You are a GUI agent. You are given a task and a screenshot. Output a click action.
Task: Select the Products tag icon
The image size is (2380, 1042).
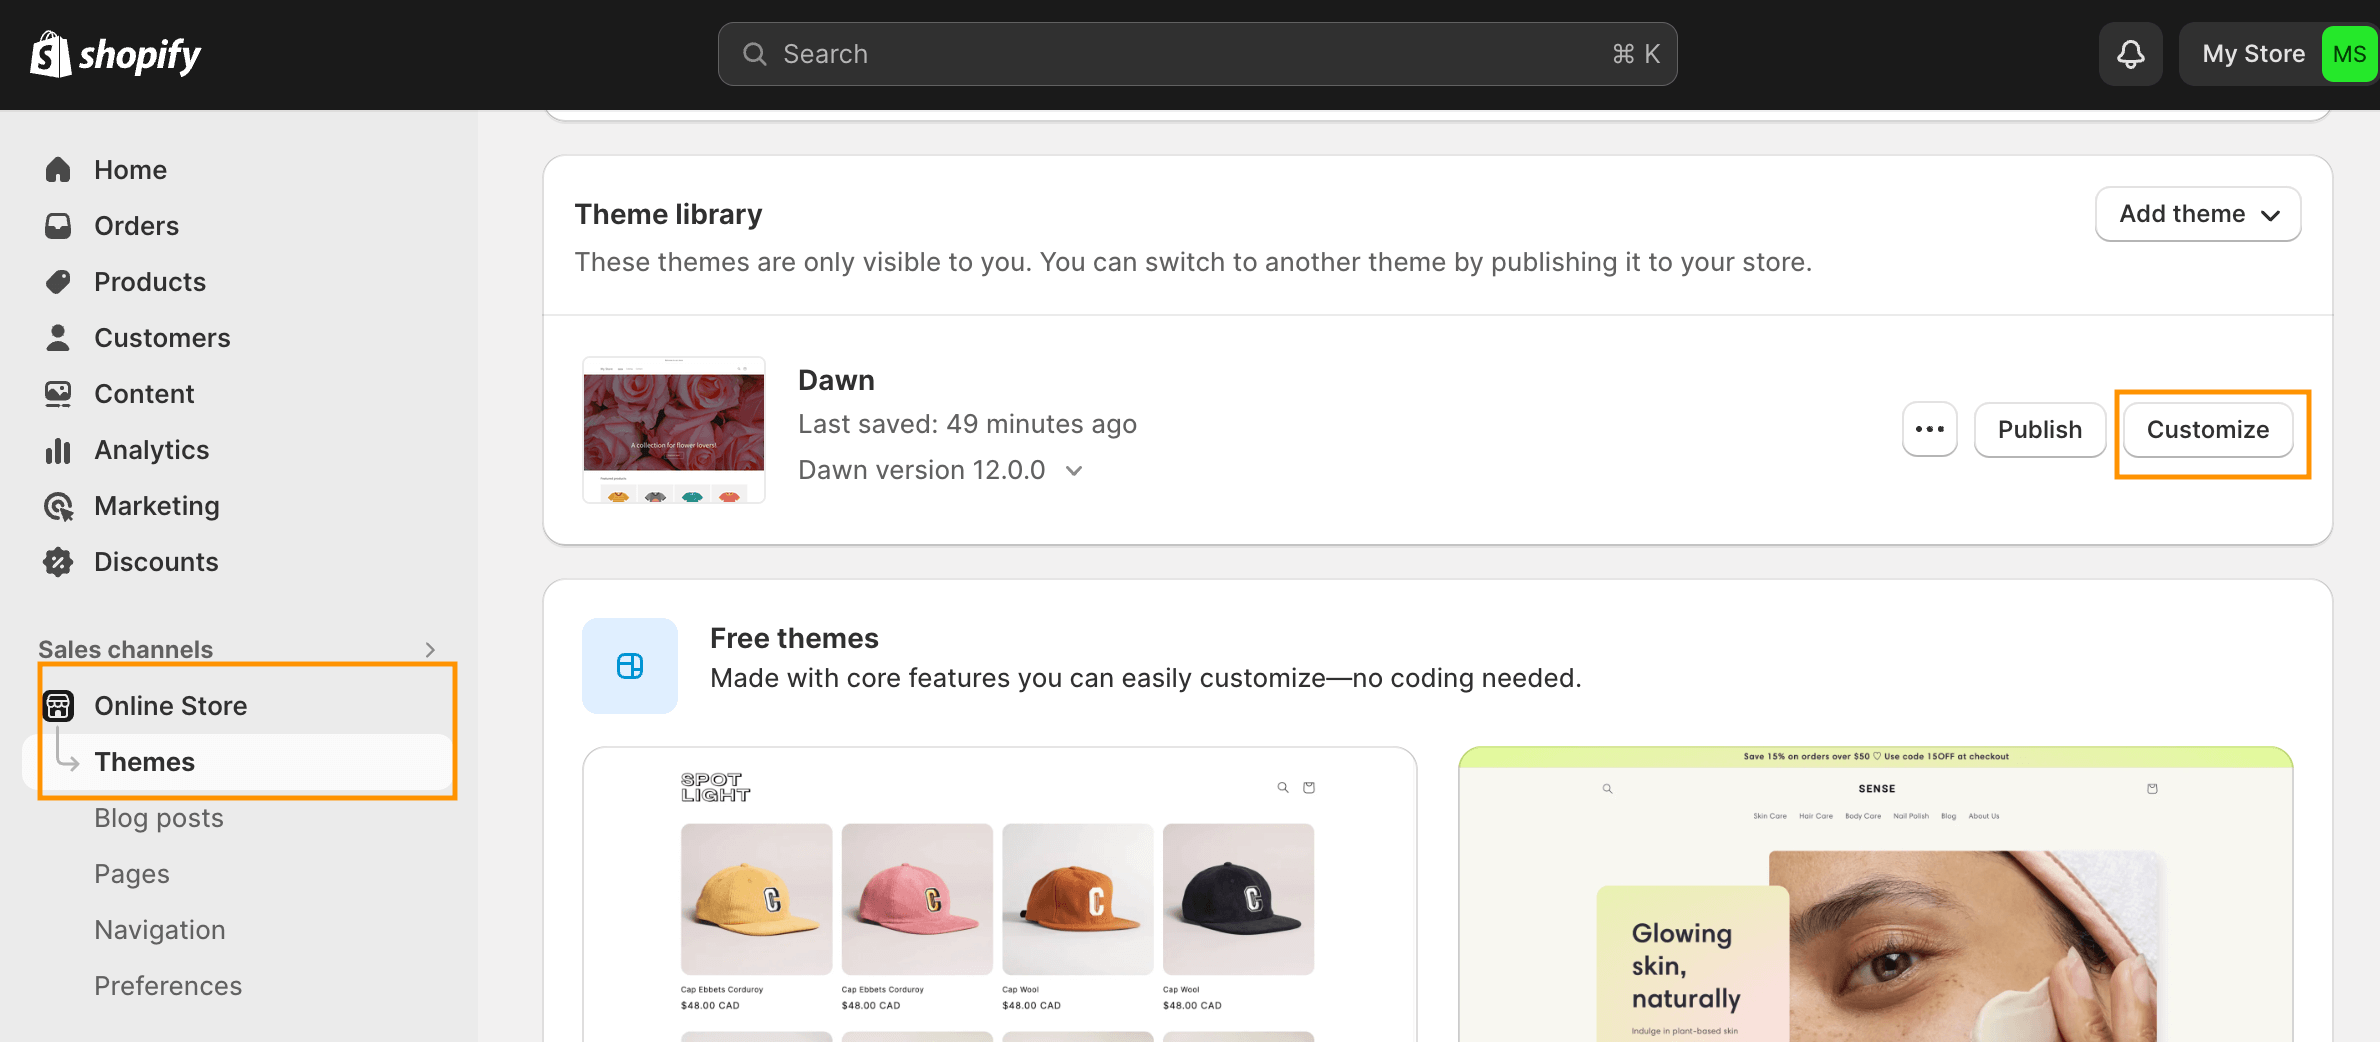[58, 281]
